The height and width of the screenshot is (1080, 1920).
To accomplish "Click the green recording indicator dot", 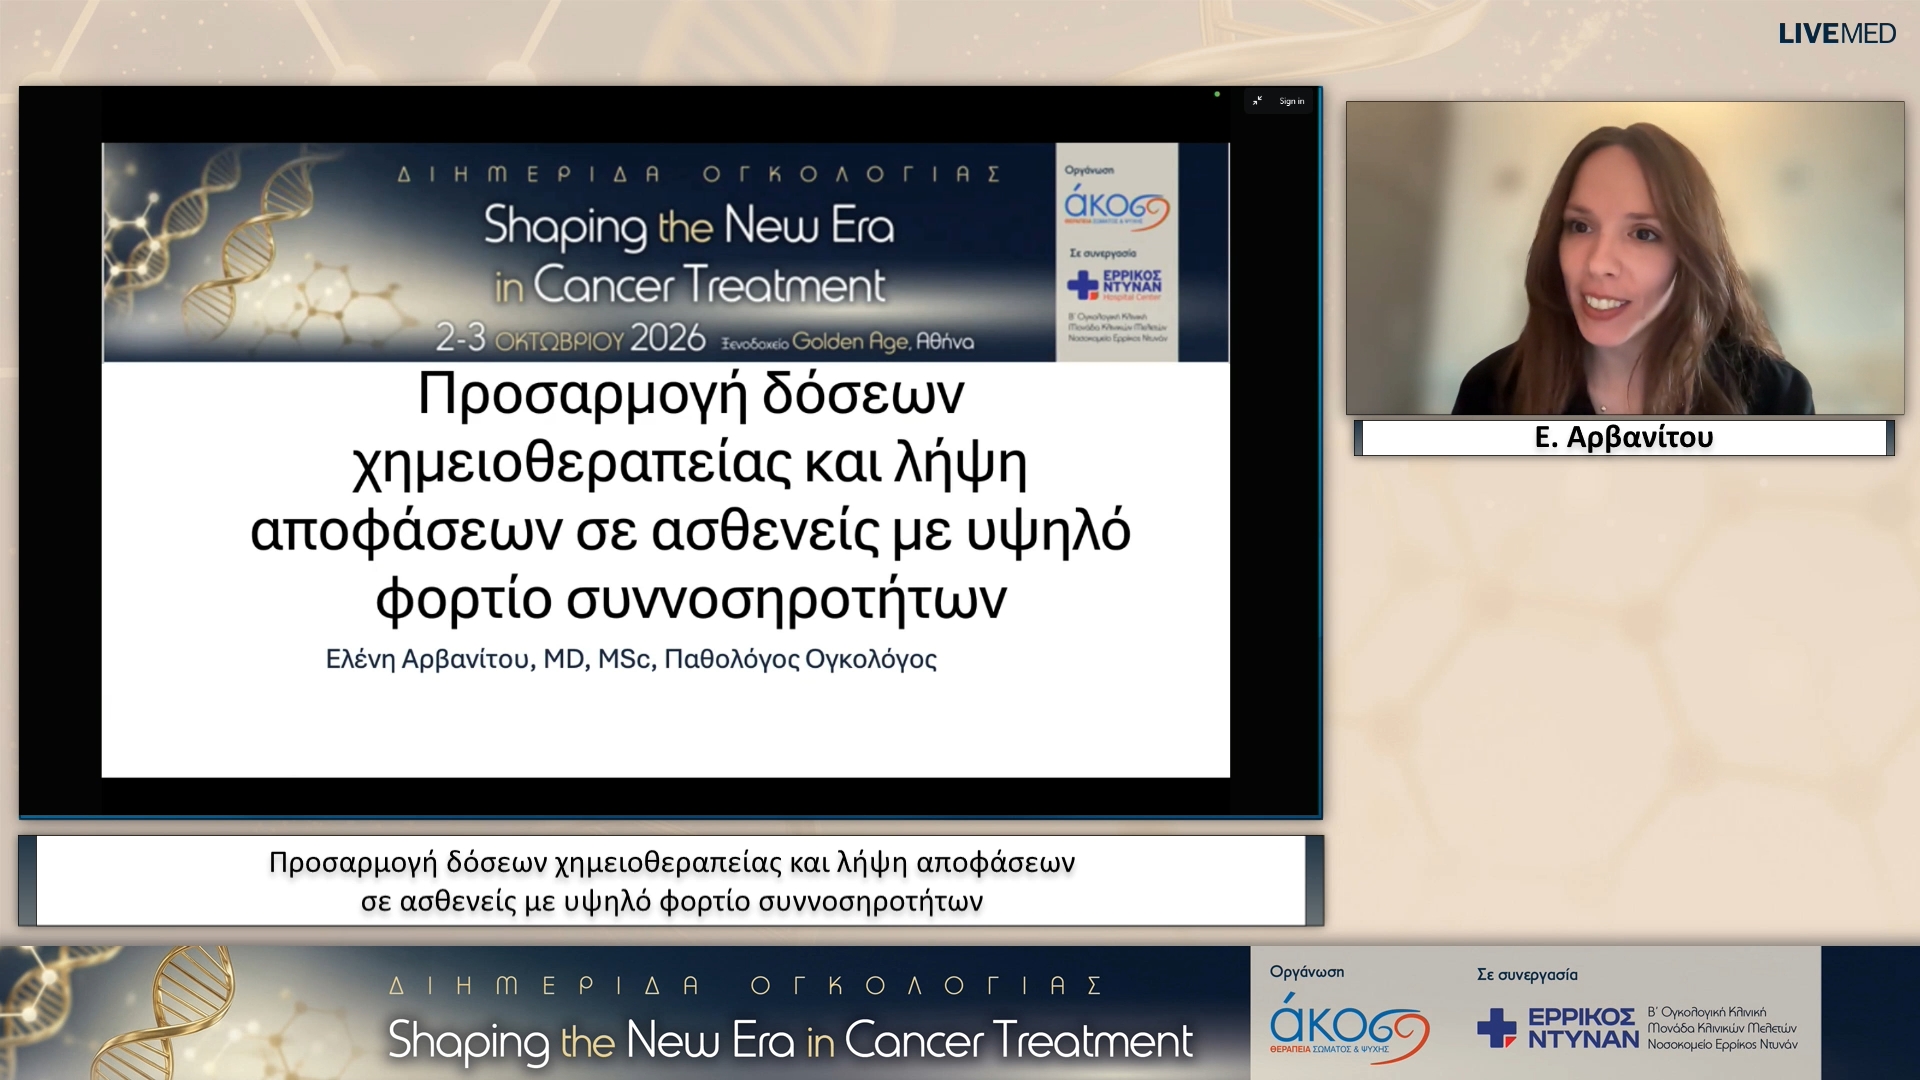I will click(1217, 94).
